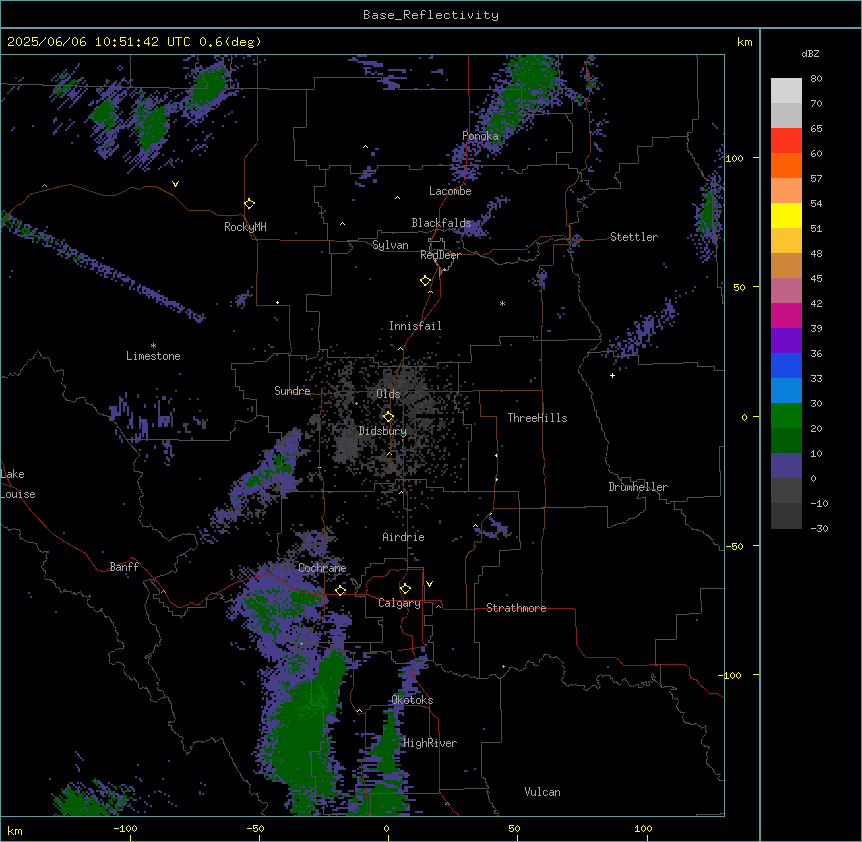The height and width of the screenshot is (842, 862).
Task: Click the Sundre town label
Action: tap(292, 391)
